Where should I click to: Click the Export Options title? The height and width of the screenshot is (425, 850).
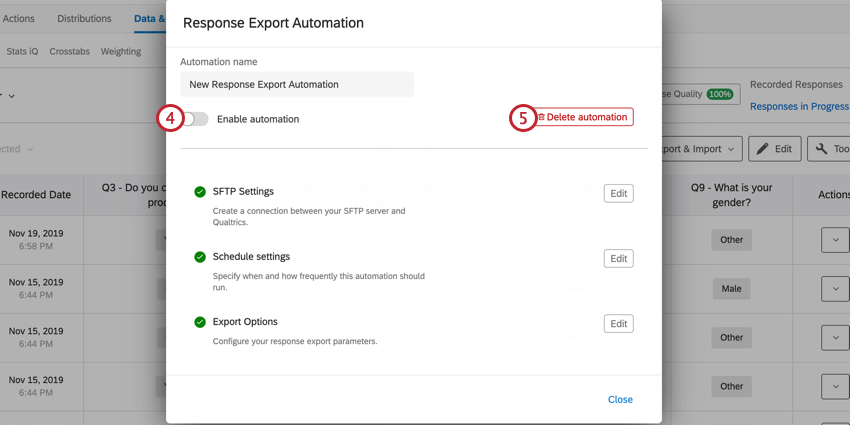pyautogui.click(x=245, y=321)
